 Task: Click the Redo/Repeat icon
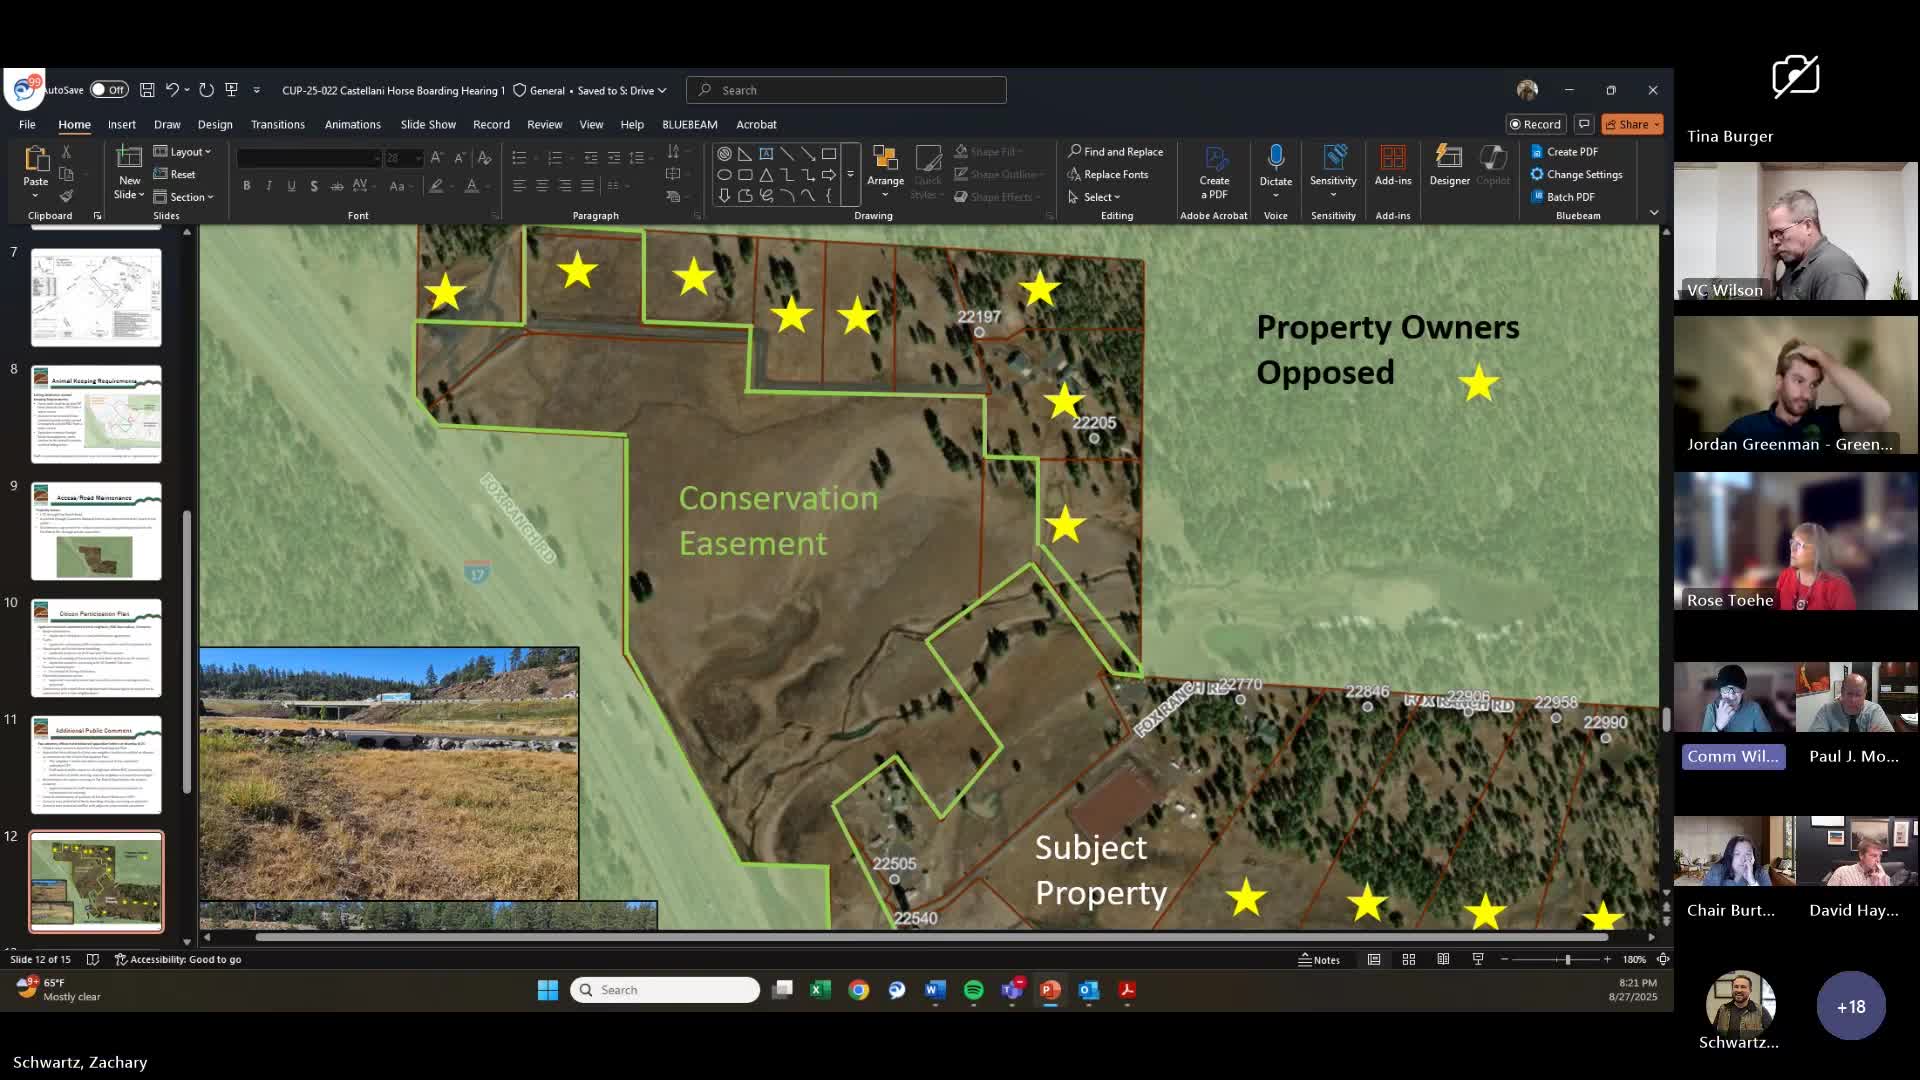206,90
